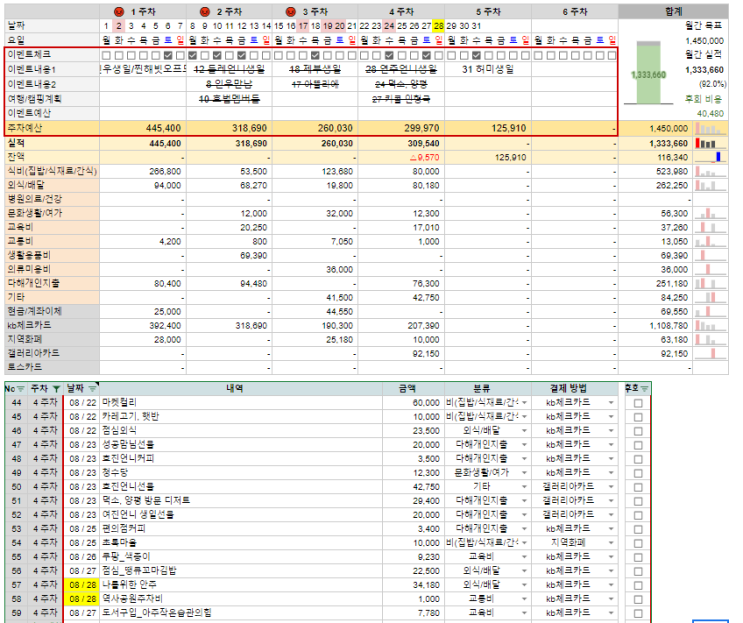Click the red △9,570 balance cell
Image resolution: width=743 pixels, height=623 pixels.
pos(401,157)
